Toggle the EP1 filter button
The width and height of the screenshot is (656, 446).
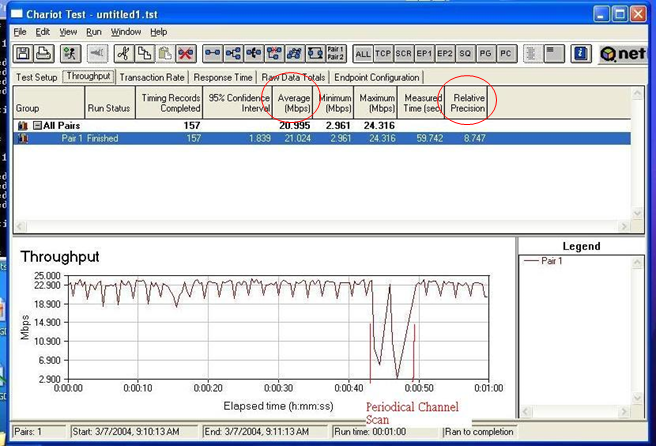point(424,54)
